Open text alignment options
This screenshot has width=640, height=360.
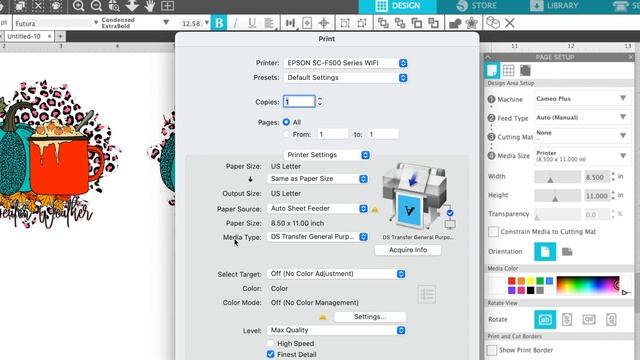(269, 23)
